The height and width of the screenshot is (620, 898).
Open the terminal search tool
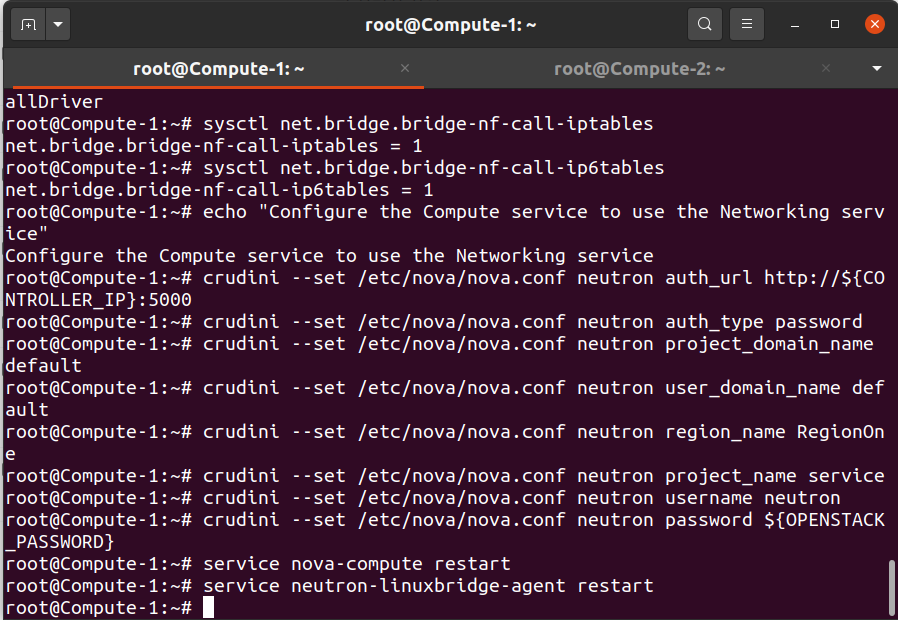[x=704, y=24]
